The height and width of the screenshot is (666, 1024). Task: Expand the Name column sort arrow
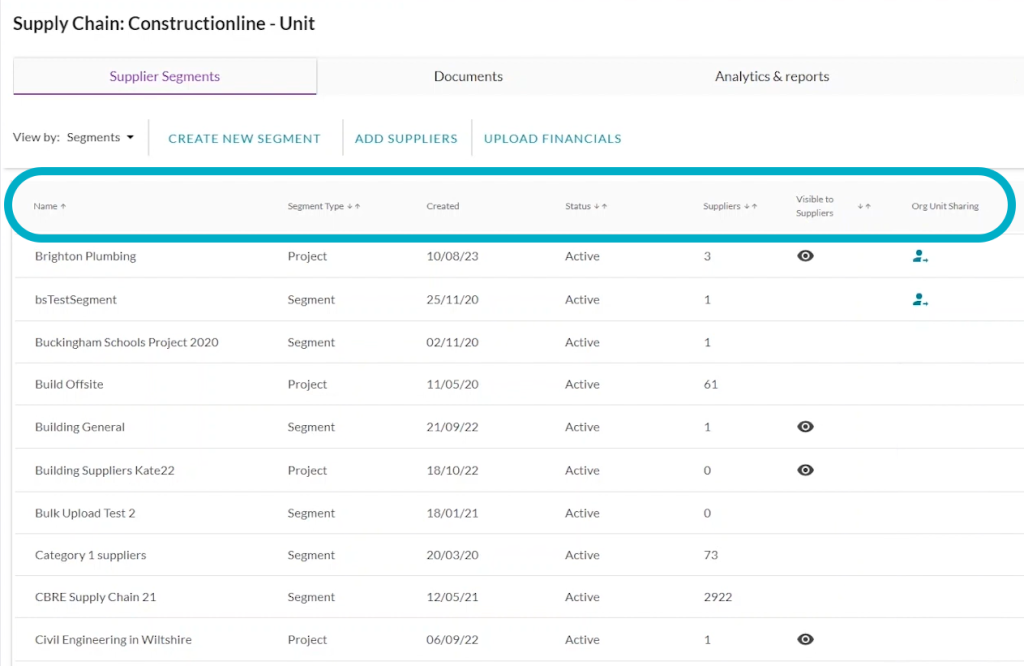63,206
